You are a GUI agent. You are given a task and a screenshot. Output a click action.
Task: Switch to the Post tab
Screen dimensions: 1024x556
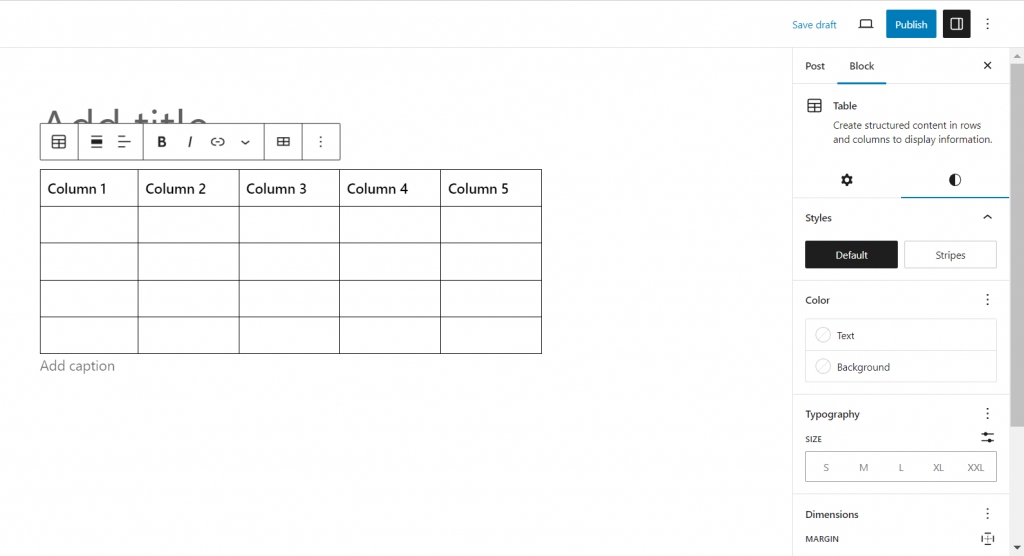(x=815, y=66)
